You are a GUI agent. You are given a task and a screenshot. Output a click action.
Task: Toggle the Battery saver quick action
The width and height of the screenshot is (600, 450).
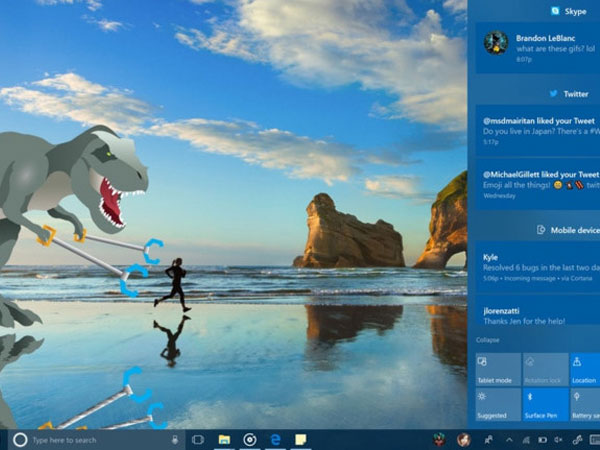(x=585, y=404)
